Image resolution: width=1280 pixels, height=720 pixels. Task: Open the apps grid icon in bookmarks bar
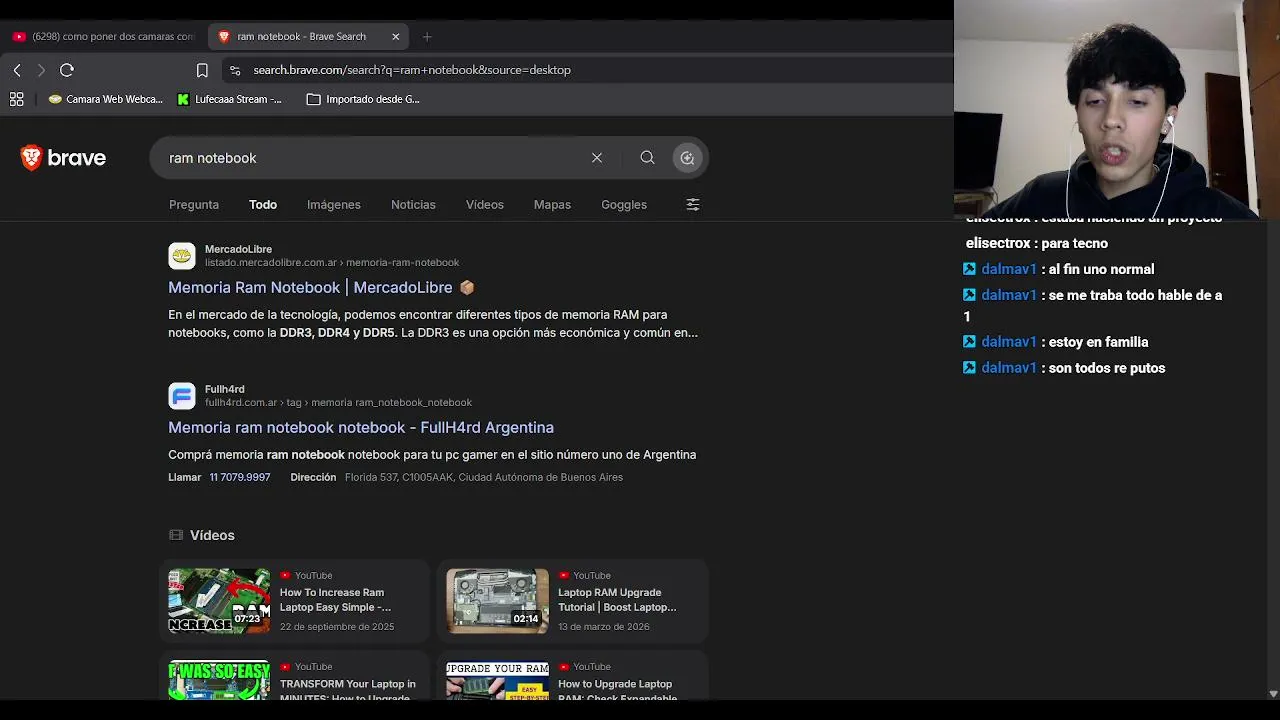click(x=17, y=99)
